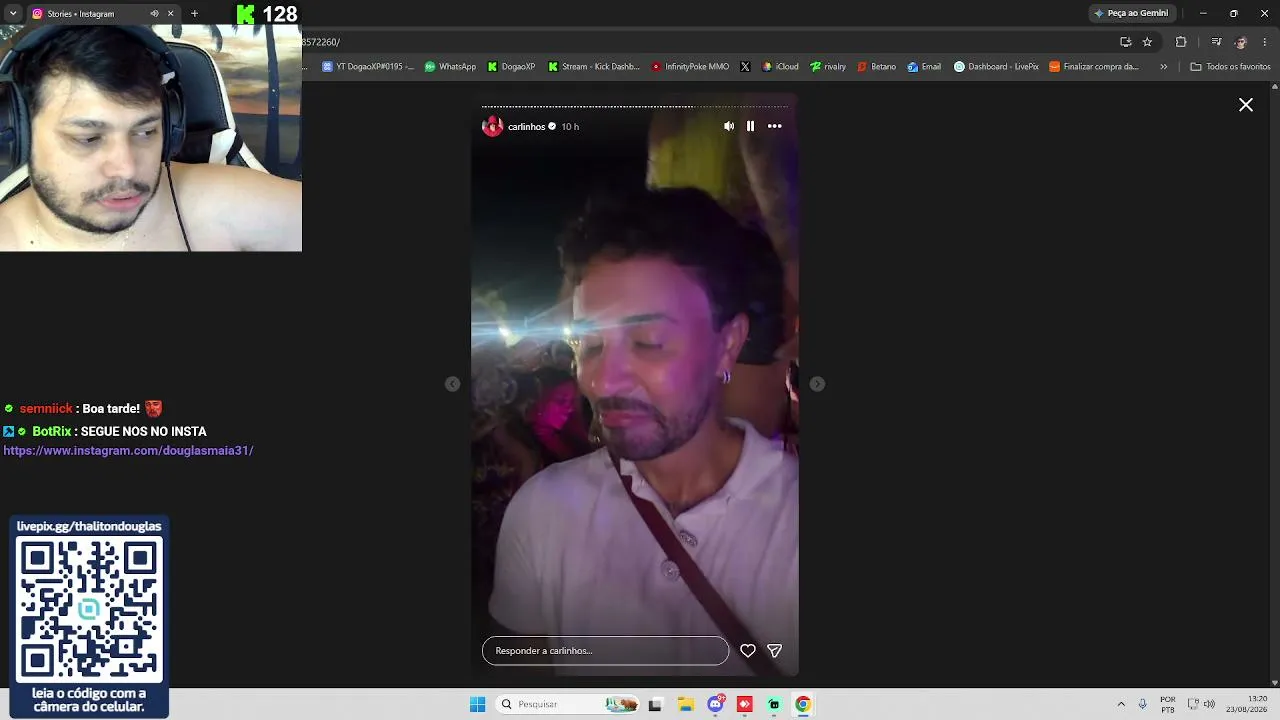Click the livepix.gg QR code
The width and height of the screenshot is (1280, 720).
tap(89, 608)
